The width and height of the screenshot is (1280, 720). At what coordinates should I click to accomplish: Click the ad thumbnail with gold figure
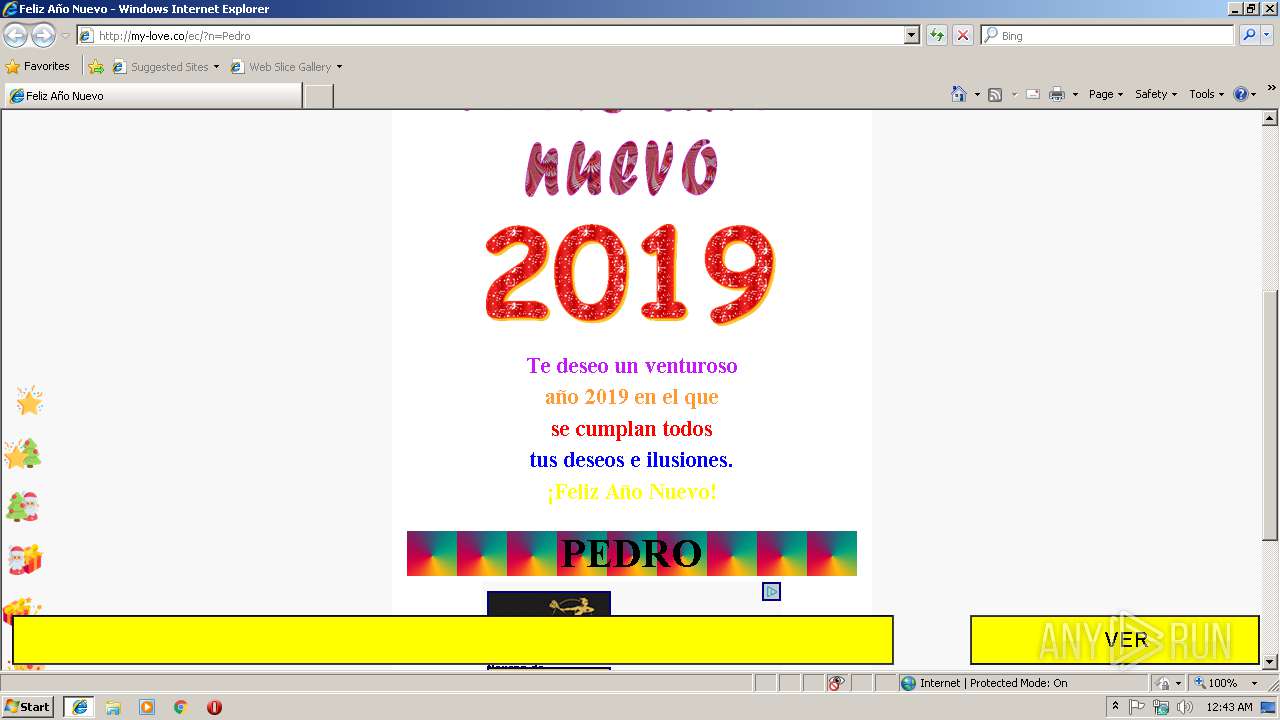tap(548, 604)
